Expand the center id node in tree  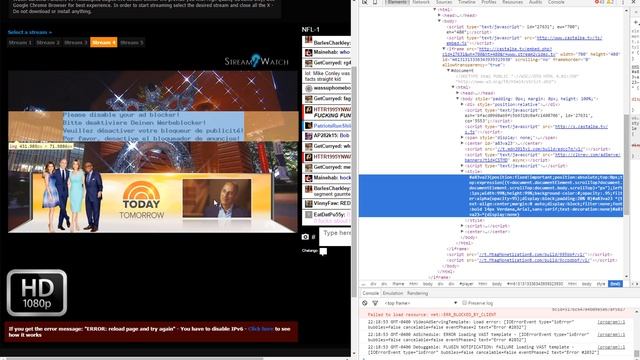point(462,143)
